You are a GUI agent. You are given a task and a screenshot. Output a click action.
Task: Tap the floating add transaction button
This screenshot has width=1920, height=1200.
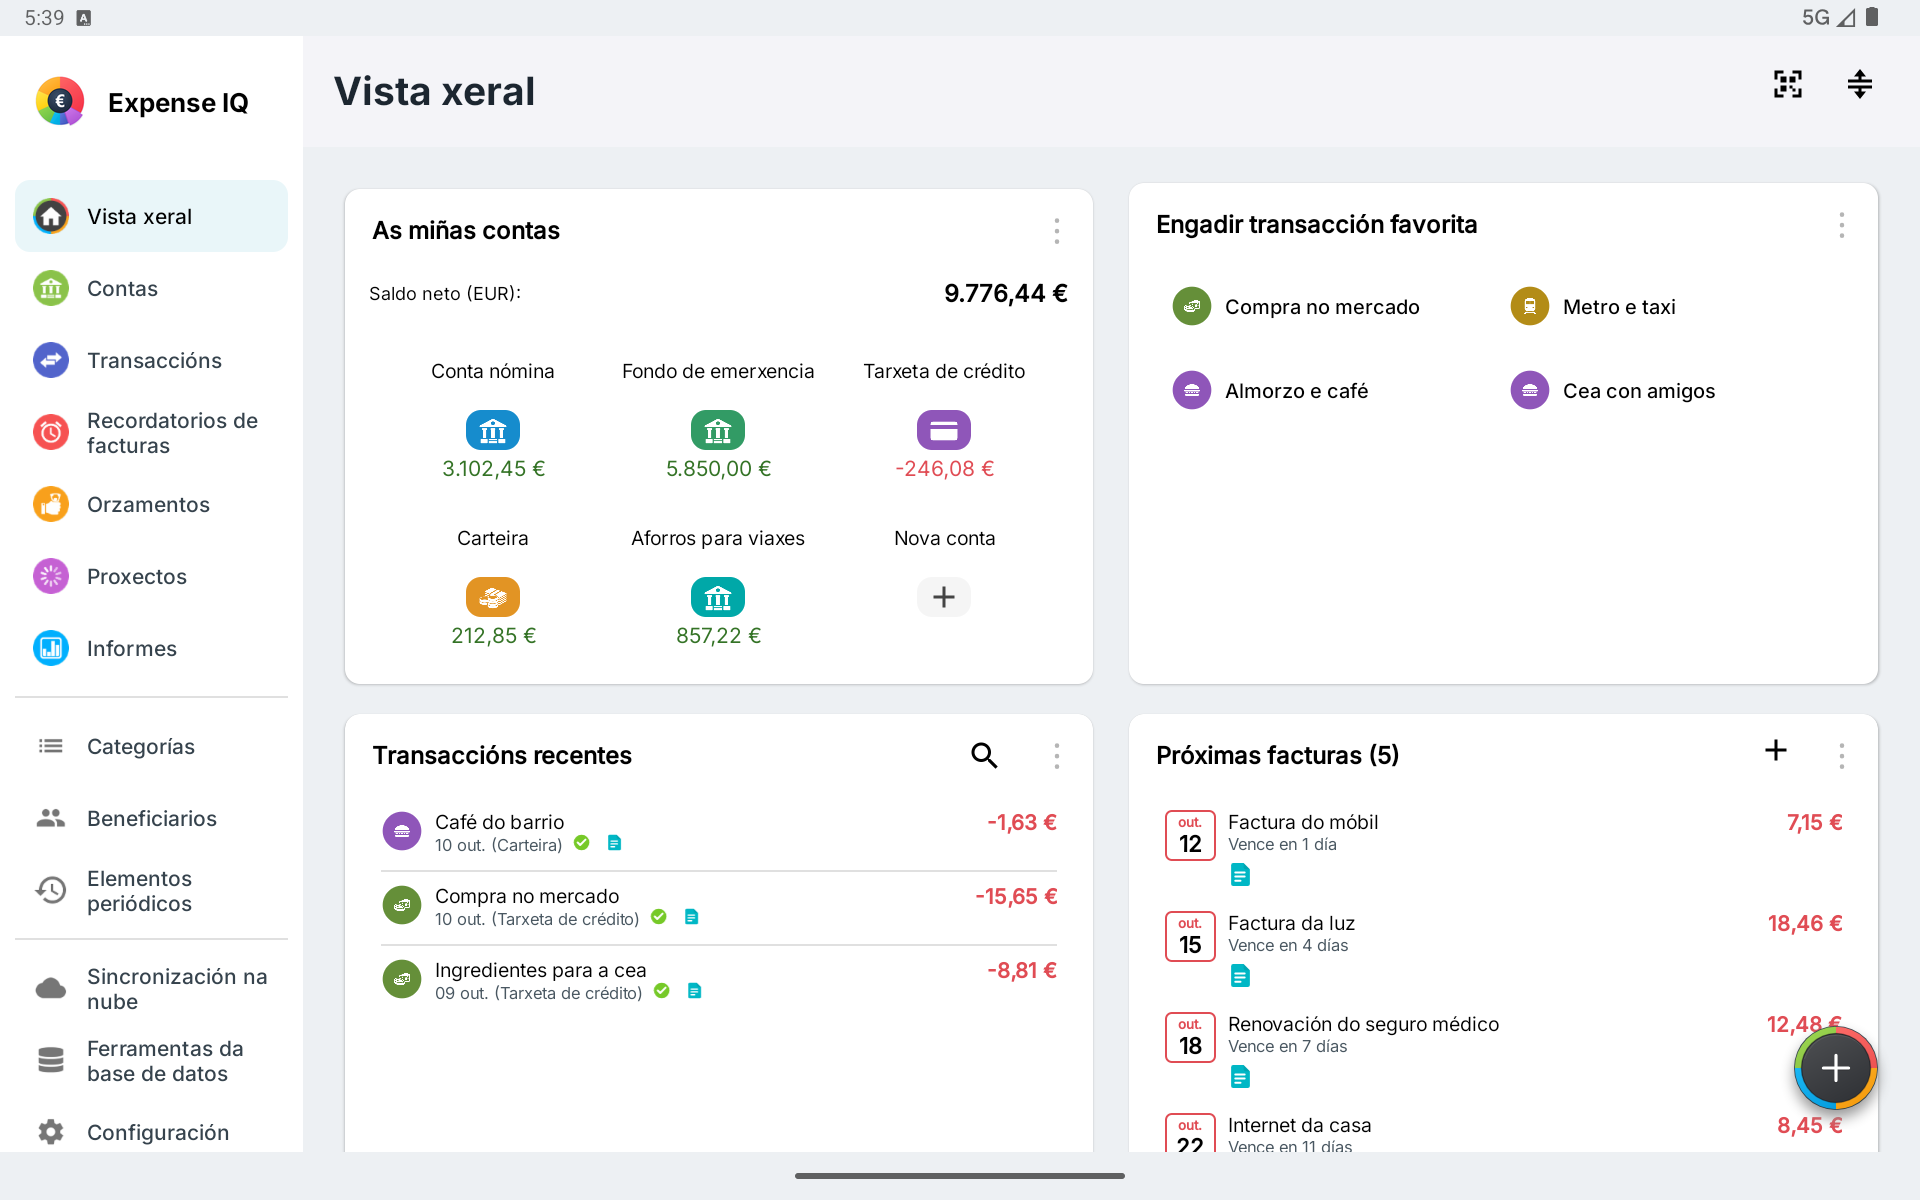pyautogui.click(x=1835, y=1068)
